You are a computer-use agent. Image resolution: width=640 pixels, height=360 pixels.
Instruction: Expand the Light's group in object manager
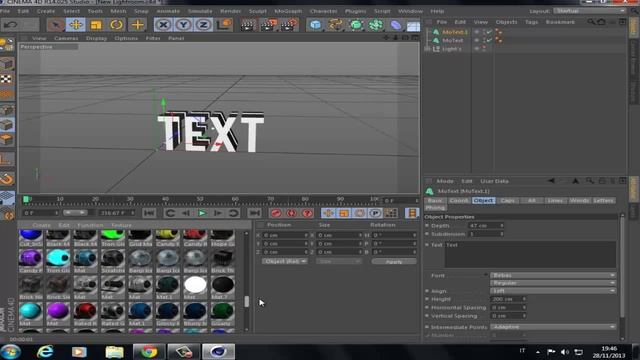point(428,49)
